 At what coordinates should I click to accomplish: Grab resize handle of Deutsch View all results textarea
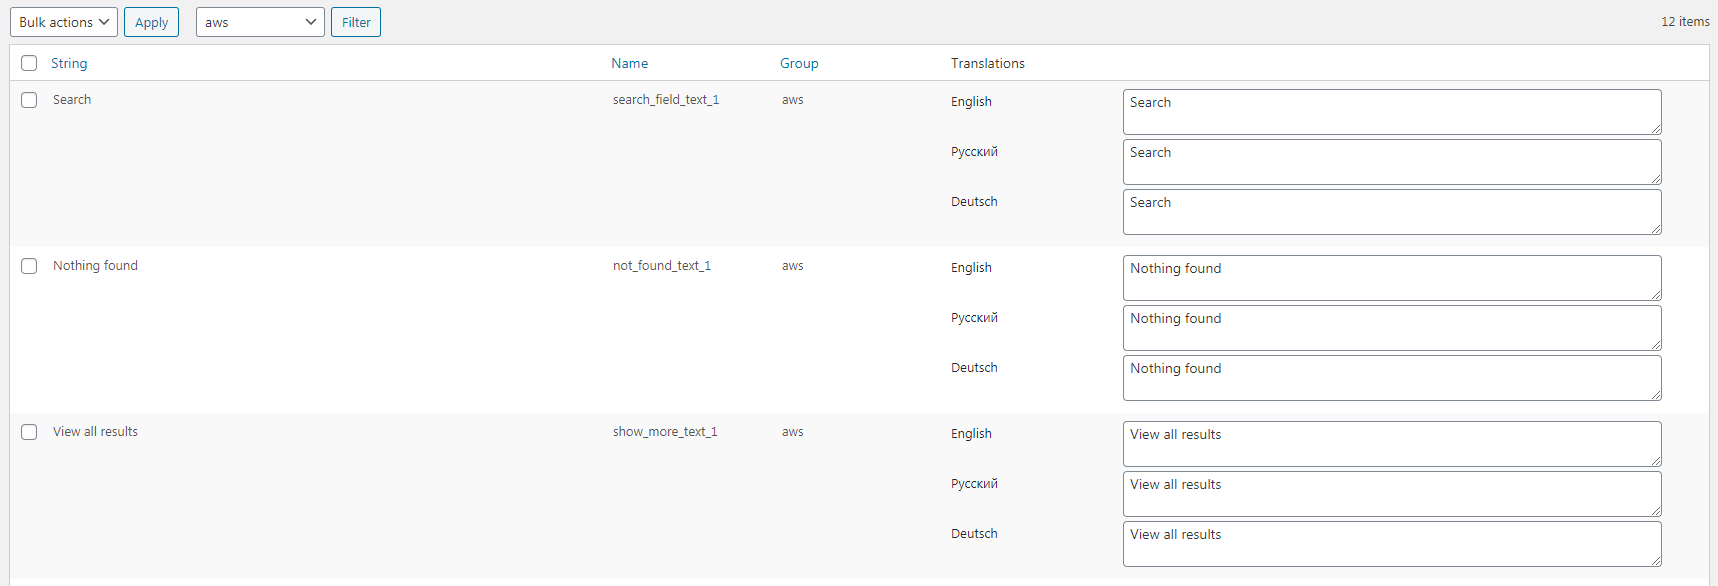click(1656, 561)
